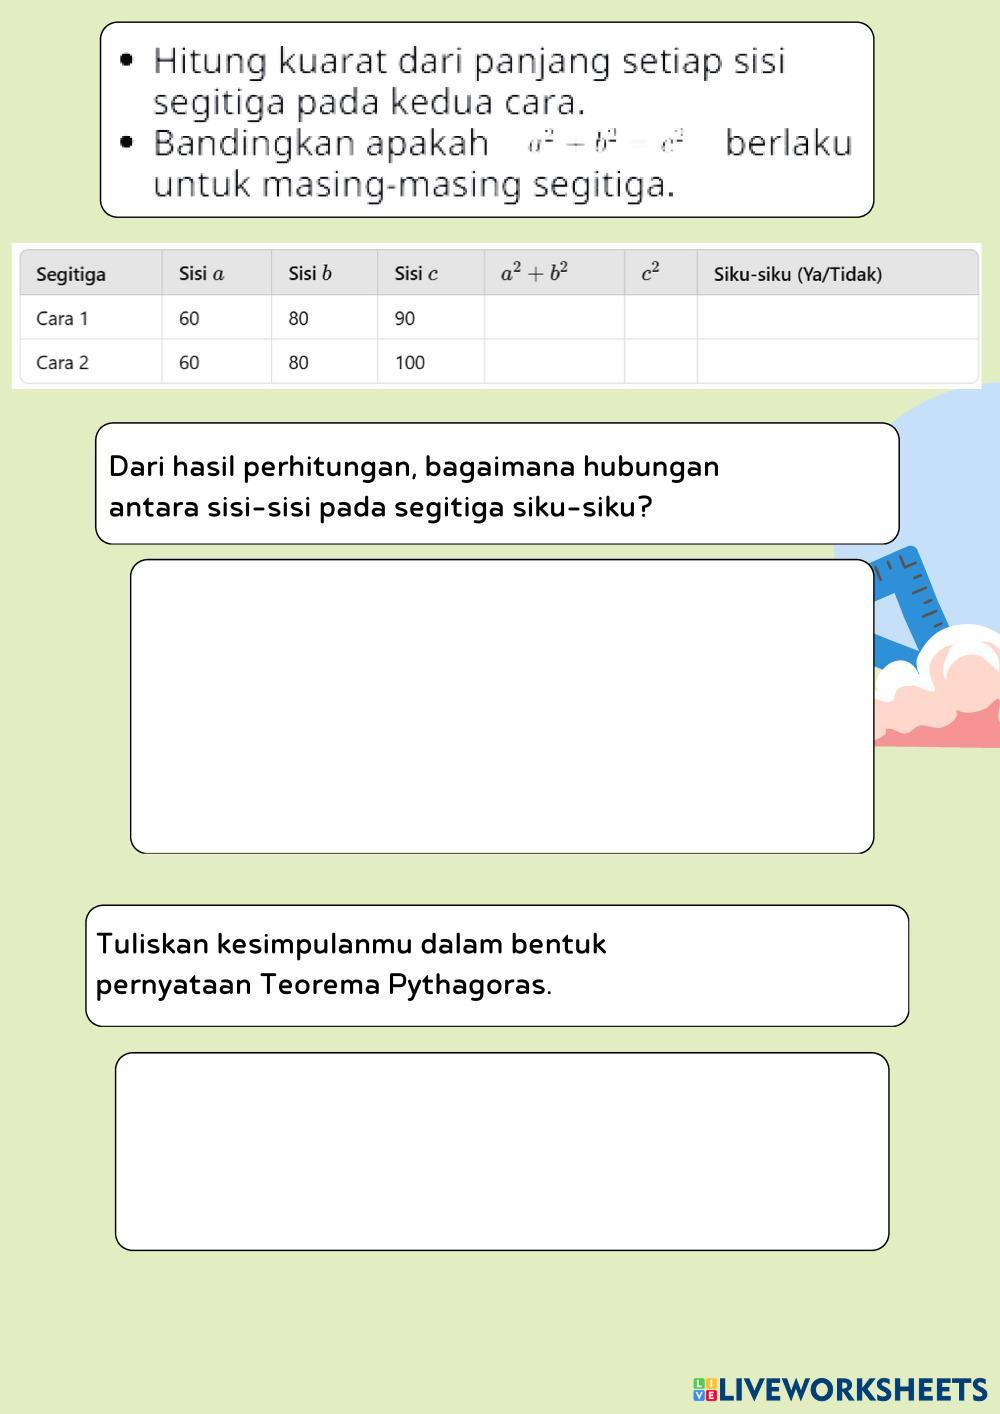The image size is (1000, 1414).
Task: Click the c² cell for Cara 1
Action: (x=660, y=318)
